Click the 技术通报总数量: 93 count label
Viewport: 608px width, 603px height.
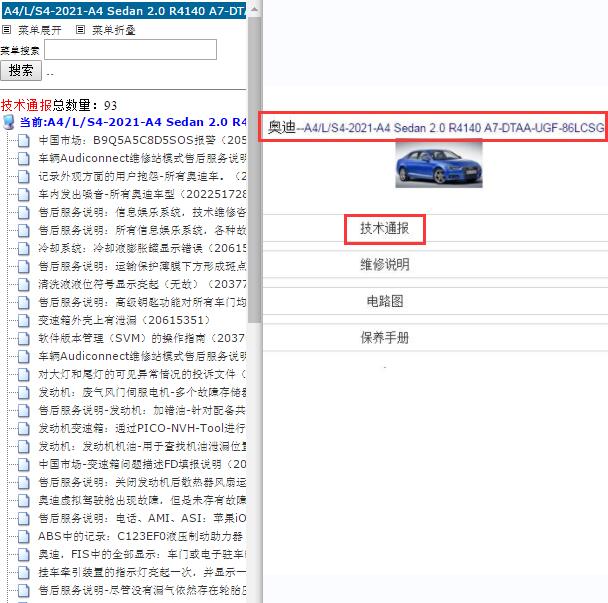click(59, 105)
